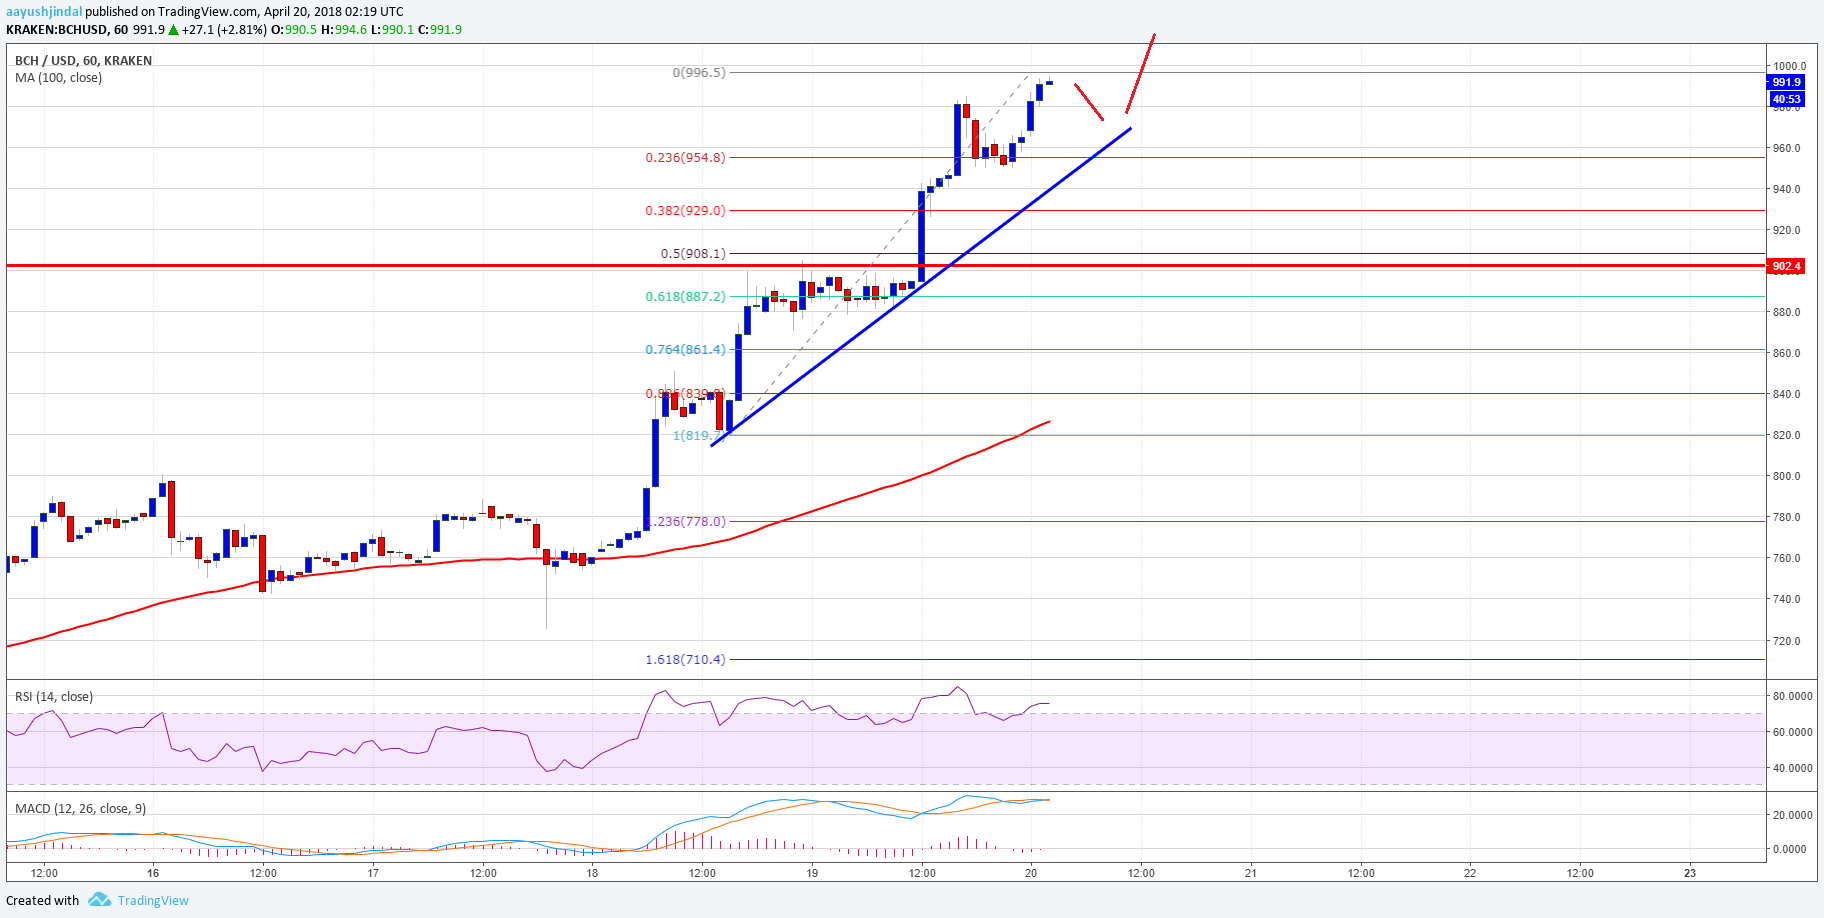Click the 0.236(954.8) Fibonacci level label
This screenshot has height=918, width=1824.
pos(686,157)
